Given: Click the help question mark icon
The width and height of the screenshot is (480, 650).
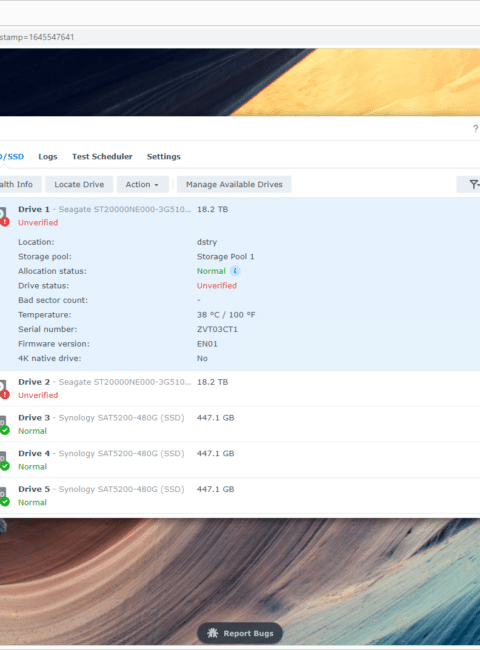Looking at the screenshot, I should click(x=475, y=129).
